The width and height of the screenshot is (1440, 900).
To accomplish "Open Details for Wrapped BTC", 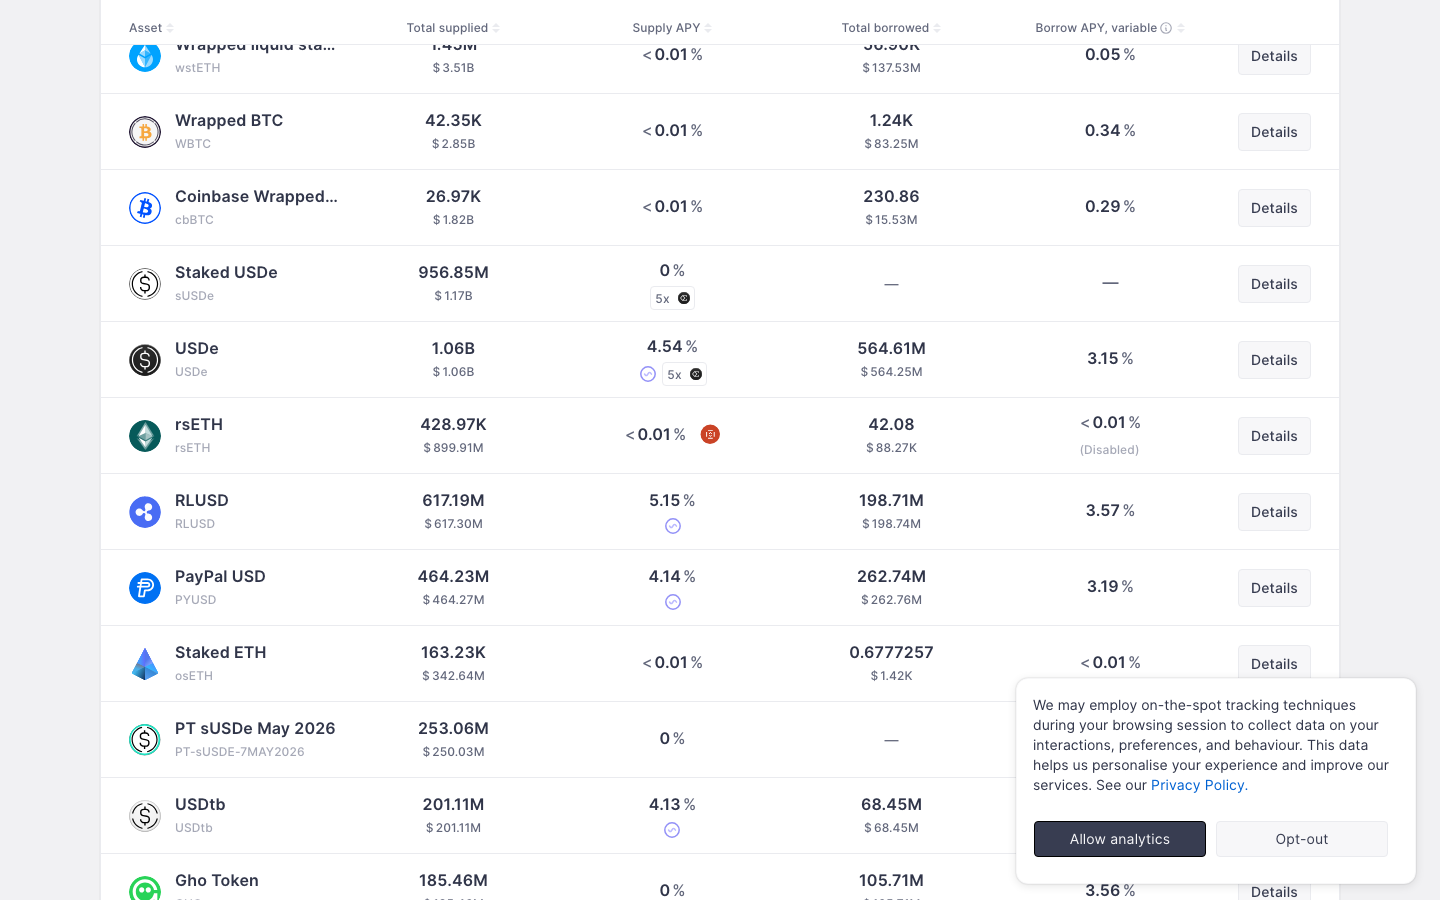I will point(1273,131).
